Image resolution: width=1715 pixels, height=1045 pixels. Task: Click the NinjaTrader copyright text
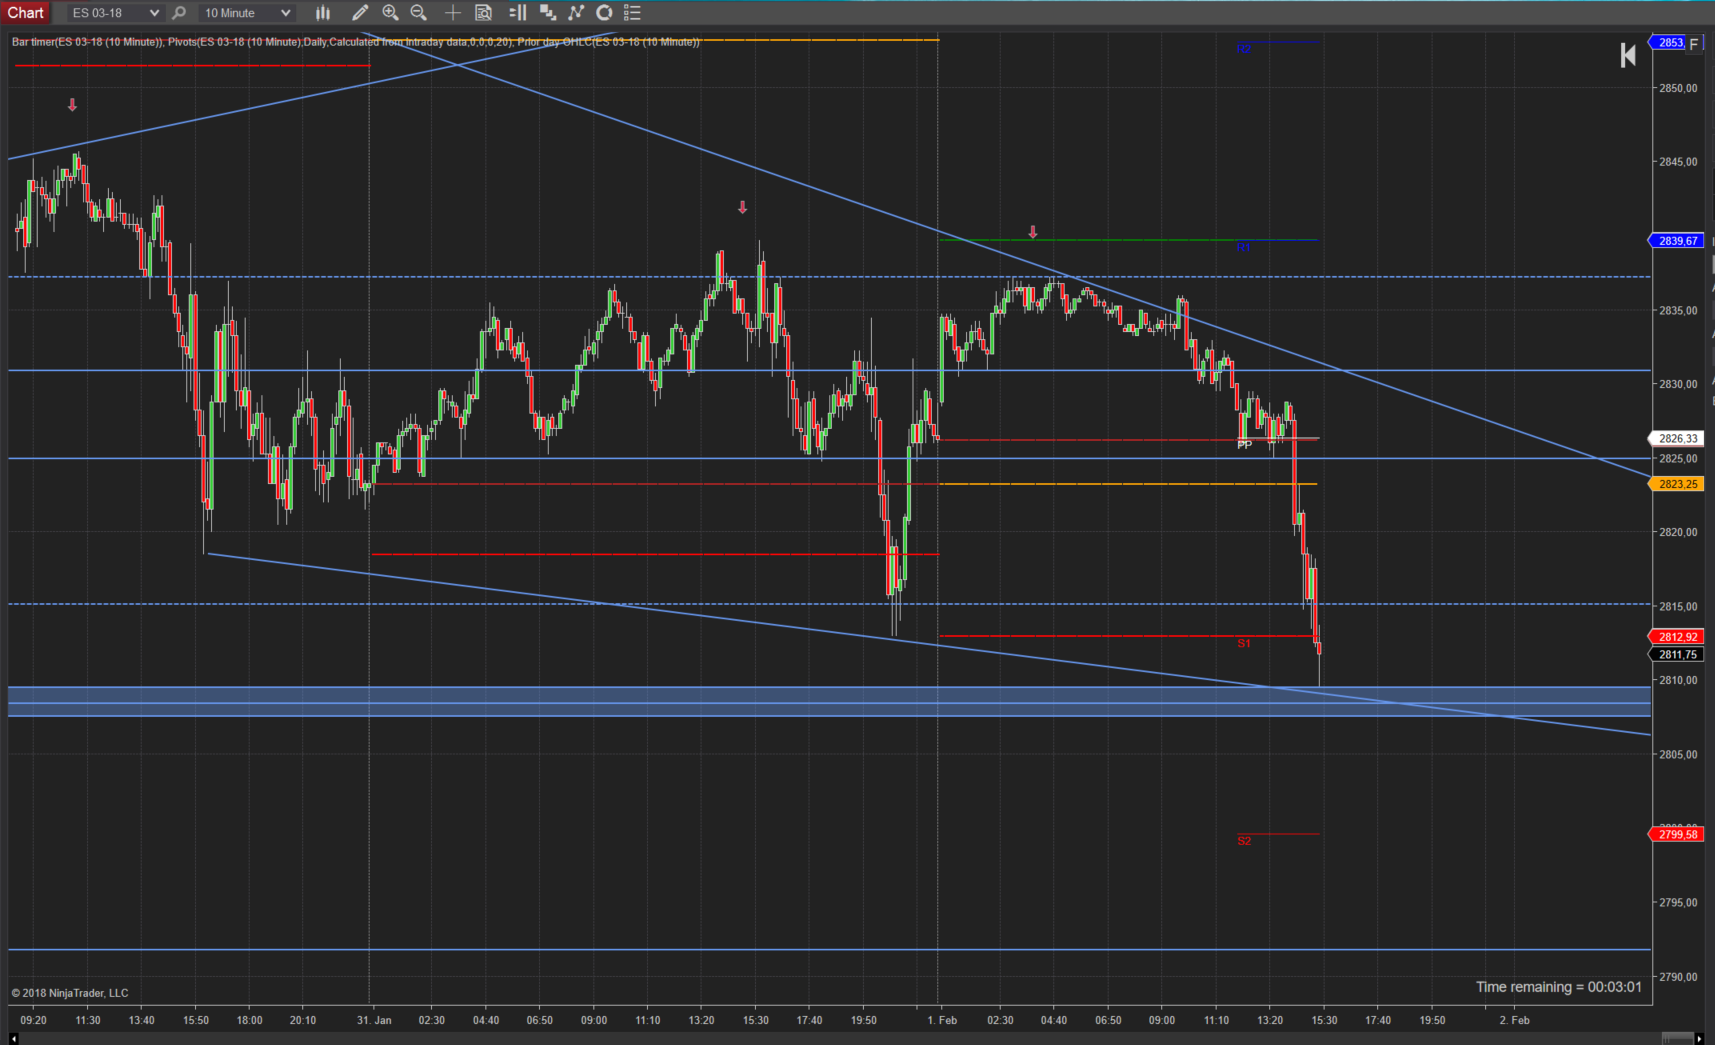pos(70,993)
